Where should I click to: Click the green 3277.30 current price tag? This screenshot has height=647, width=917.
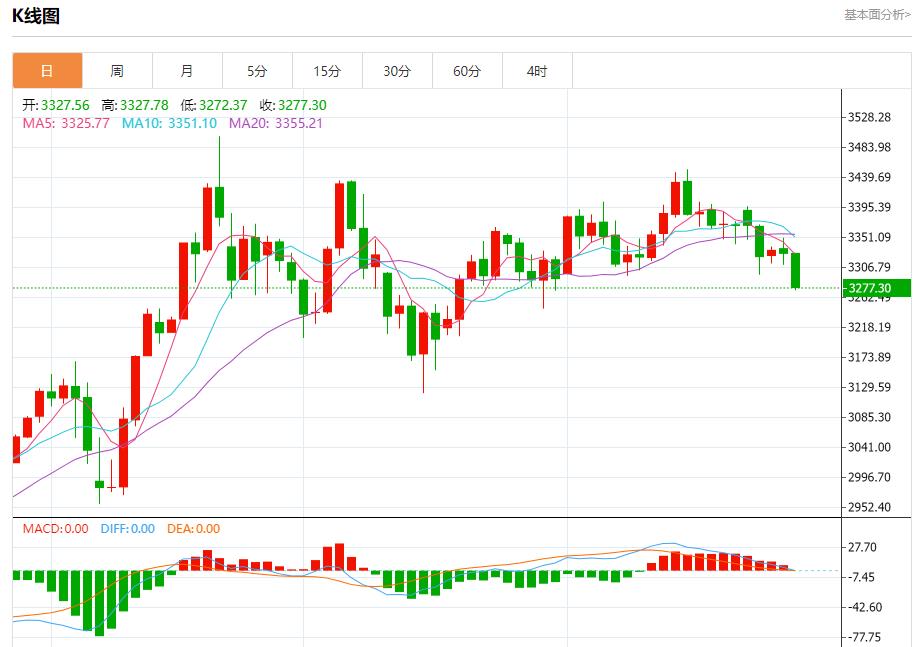[876, 288]
